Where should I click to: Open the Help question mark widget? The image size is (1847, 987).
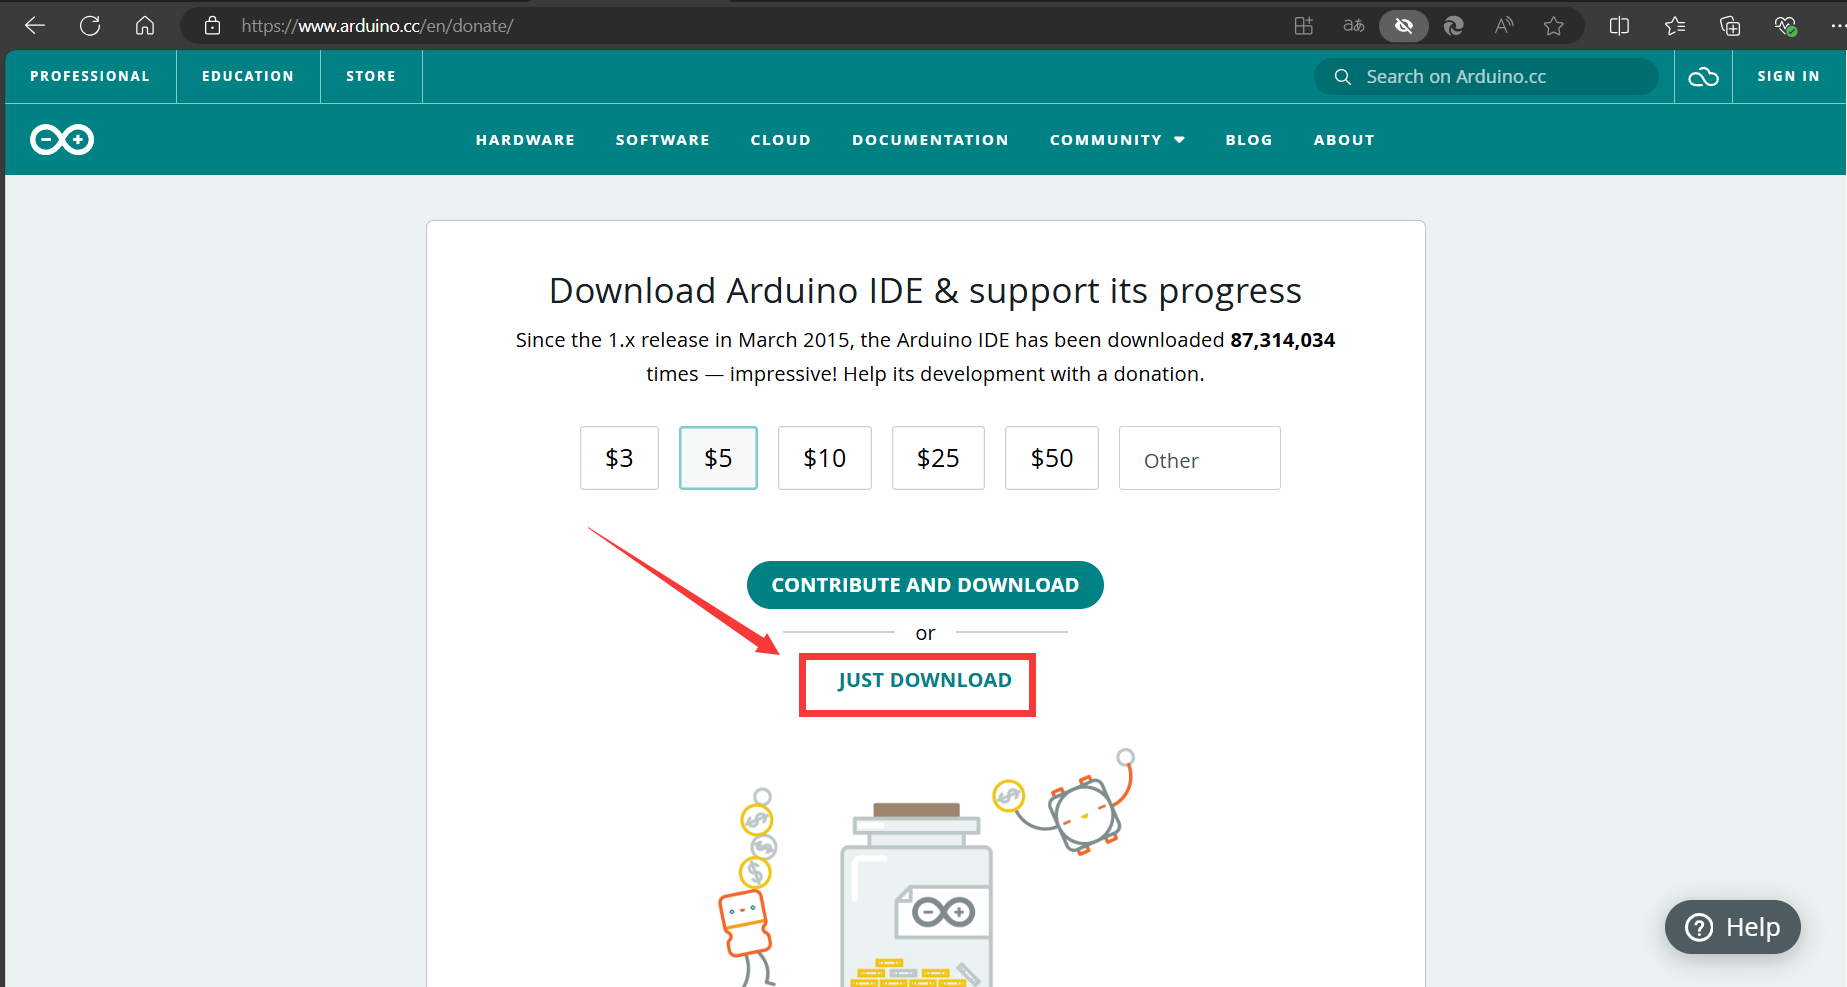(1732, 927)
